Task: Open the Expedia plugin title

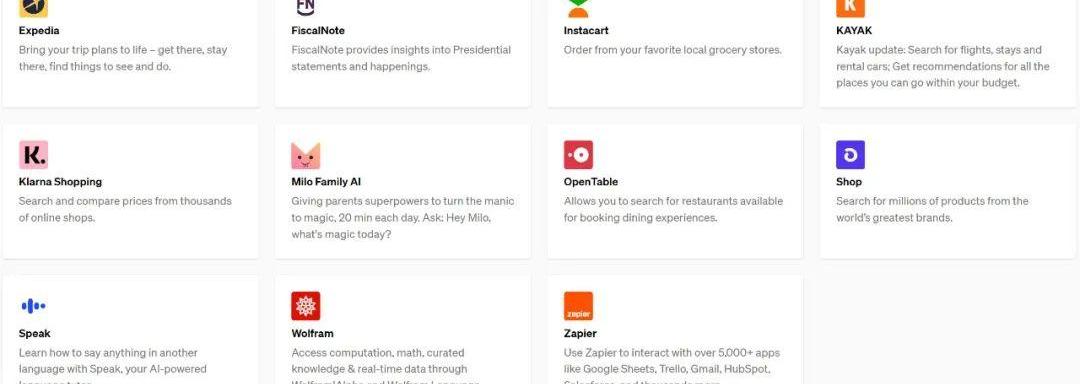Action: (39, 30)
